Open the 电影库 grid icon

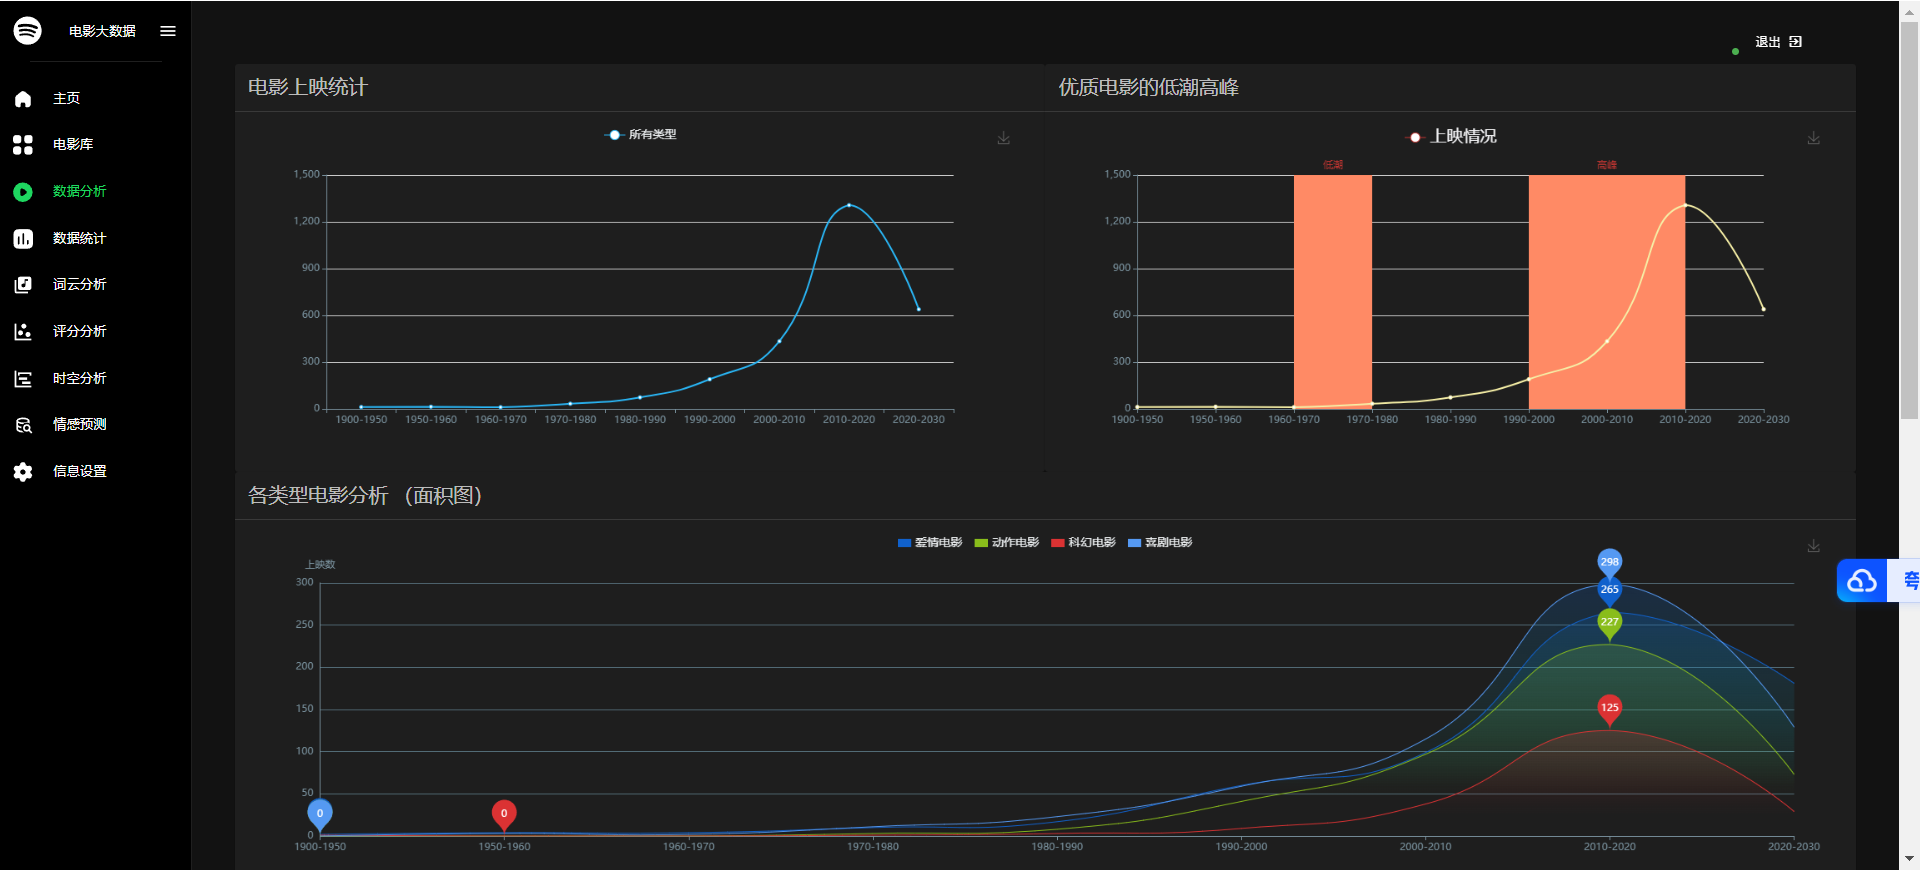coord(23,145)
